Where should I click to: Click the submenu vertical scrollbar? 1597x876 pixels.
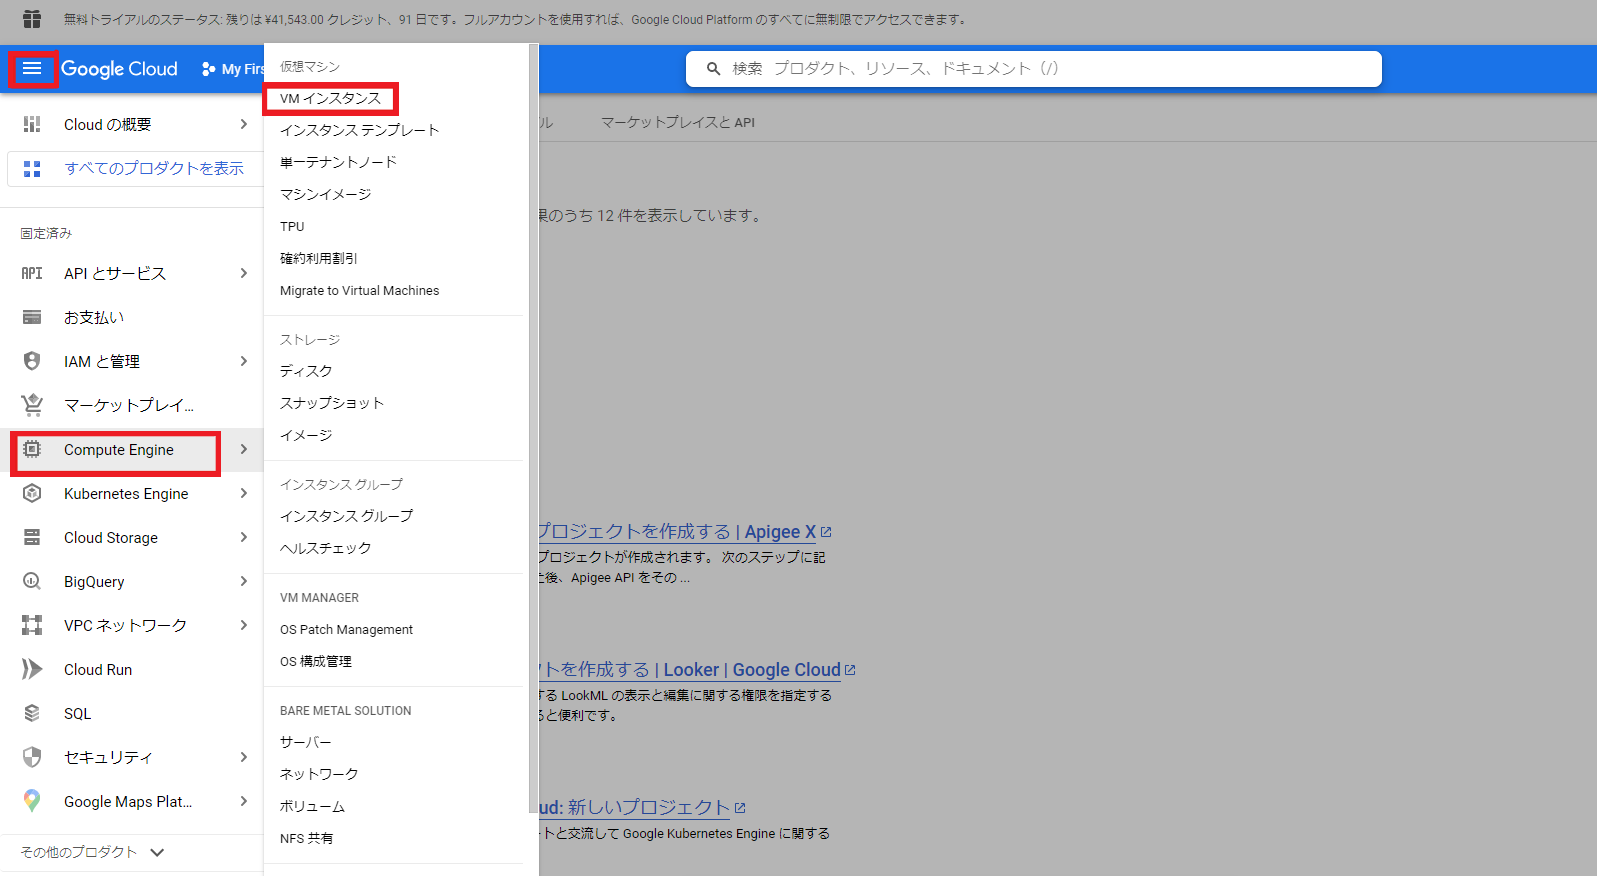[533, 430]
